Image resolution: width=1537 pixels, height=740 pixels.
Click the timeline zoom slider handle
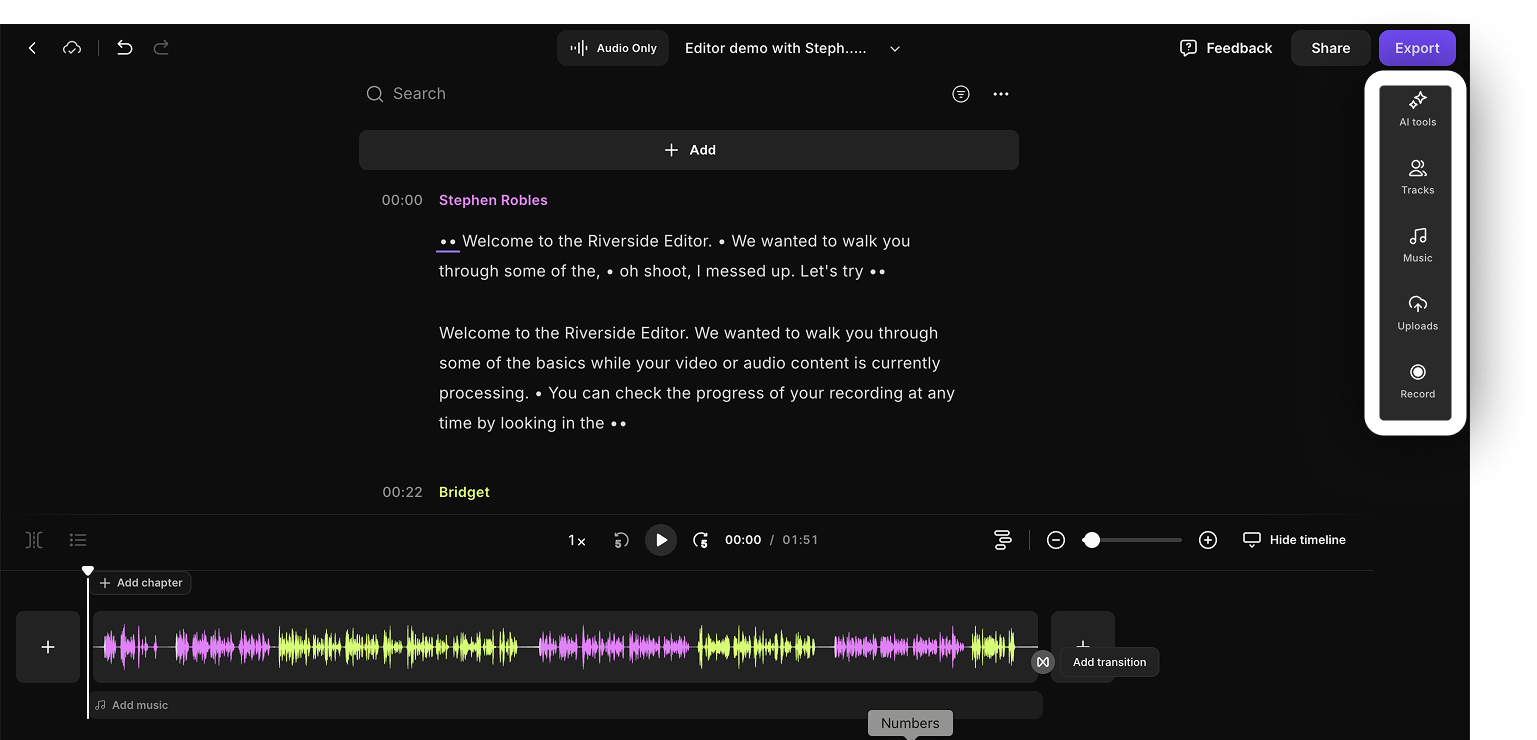(x=1092, y=540)
